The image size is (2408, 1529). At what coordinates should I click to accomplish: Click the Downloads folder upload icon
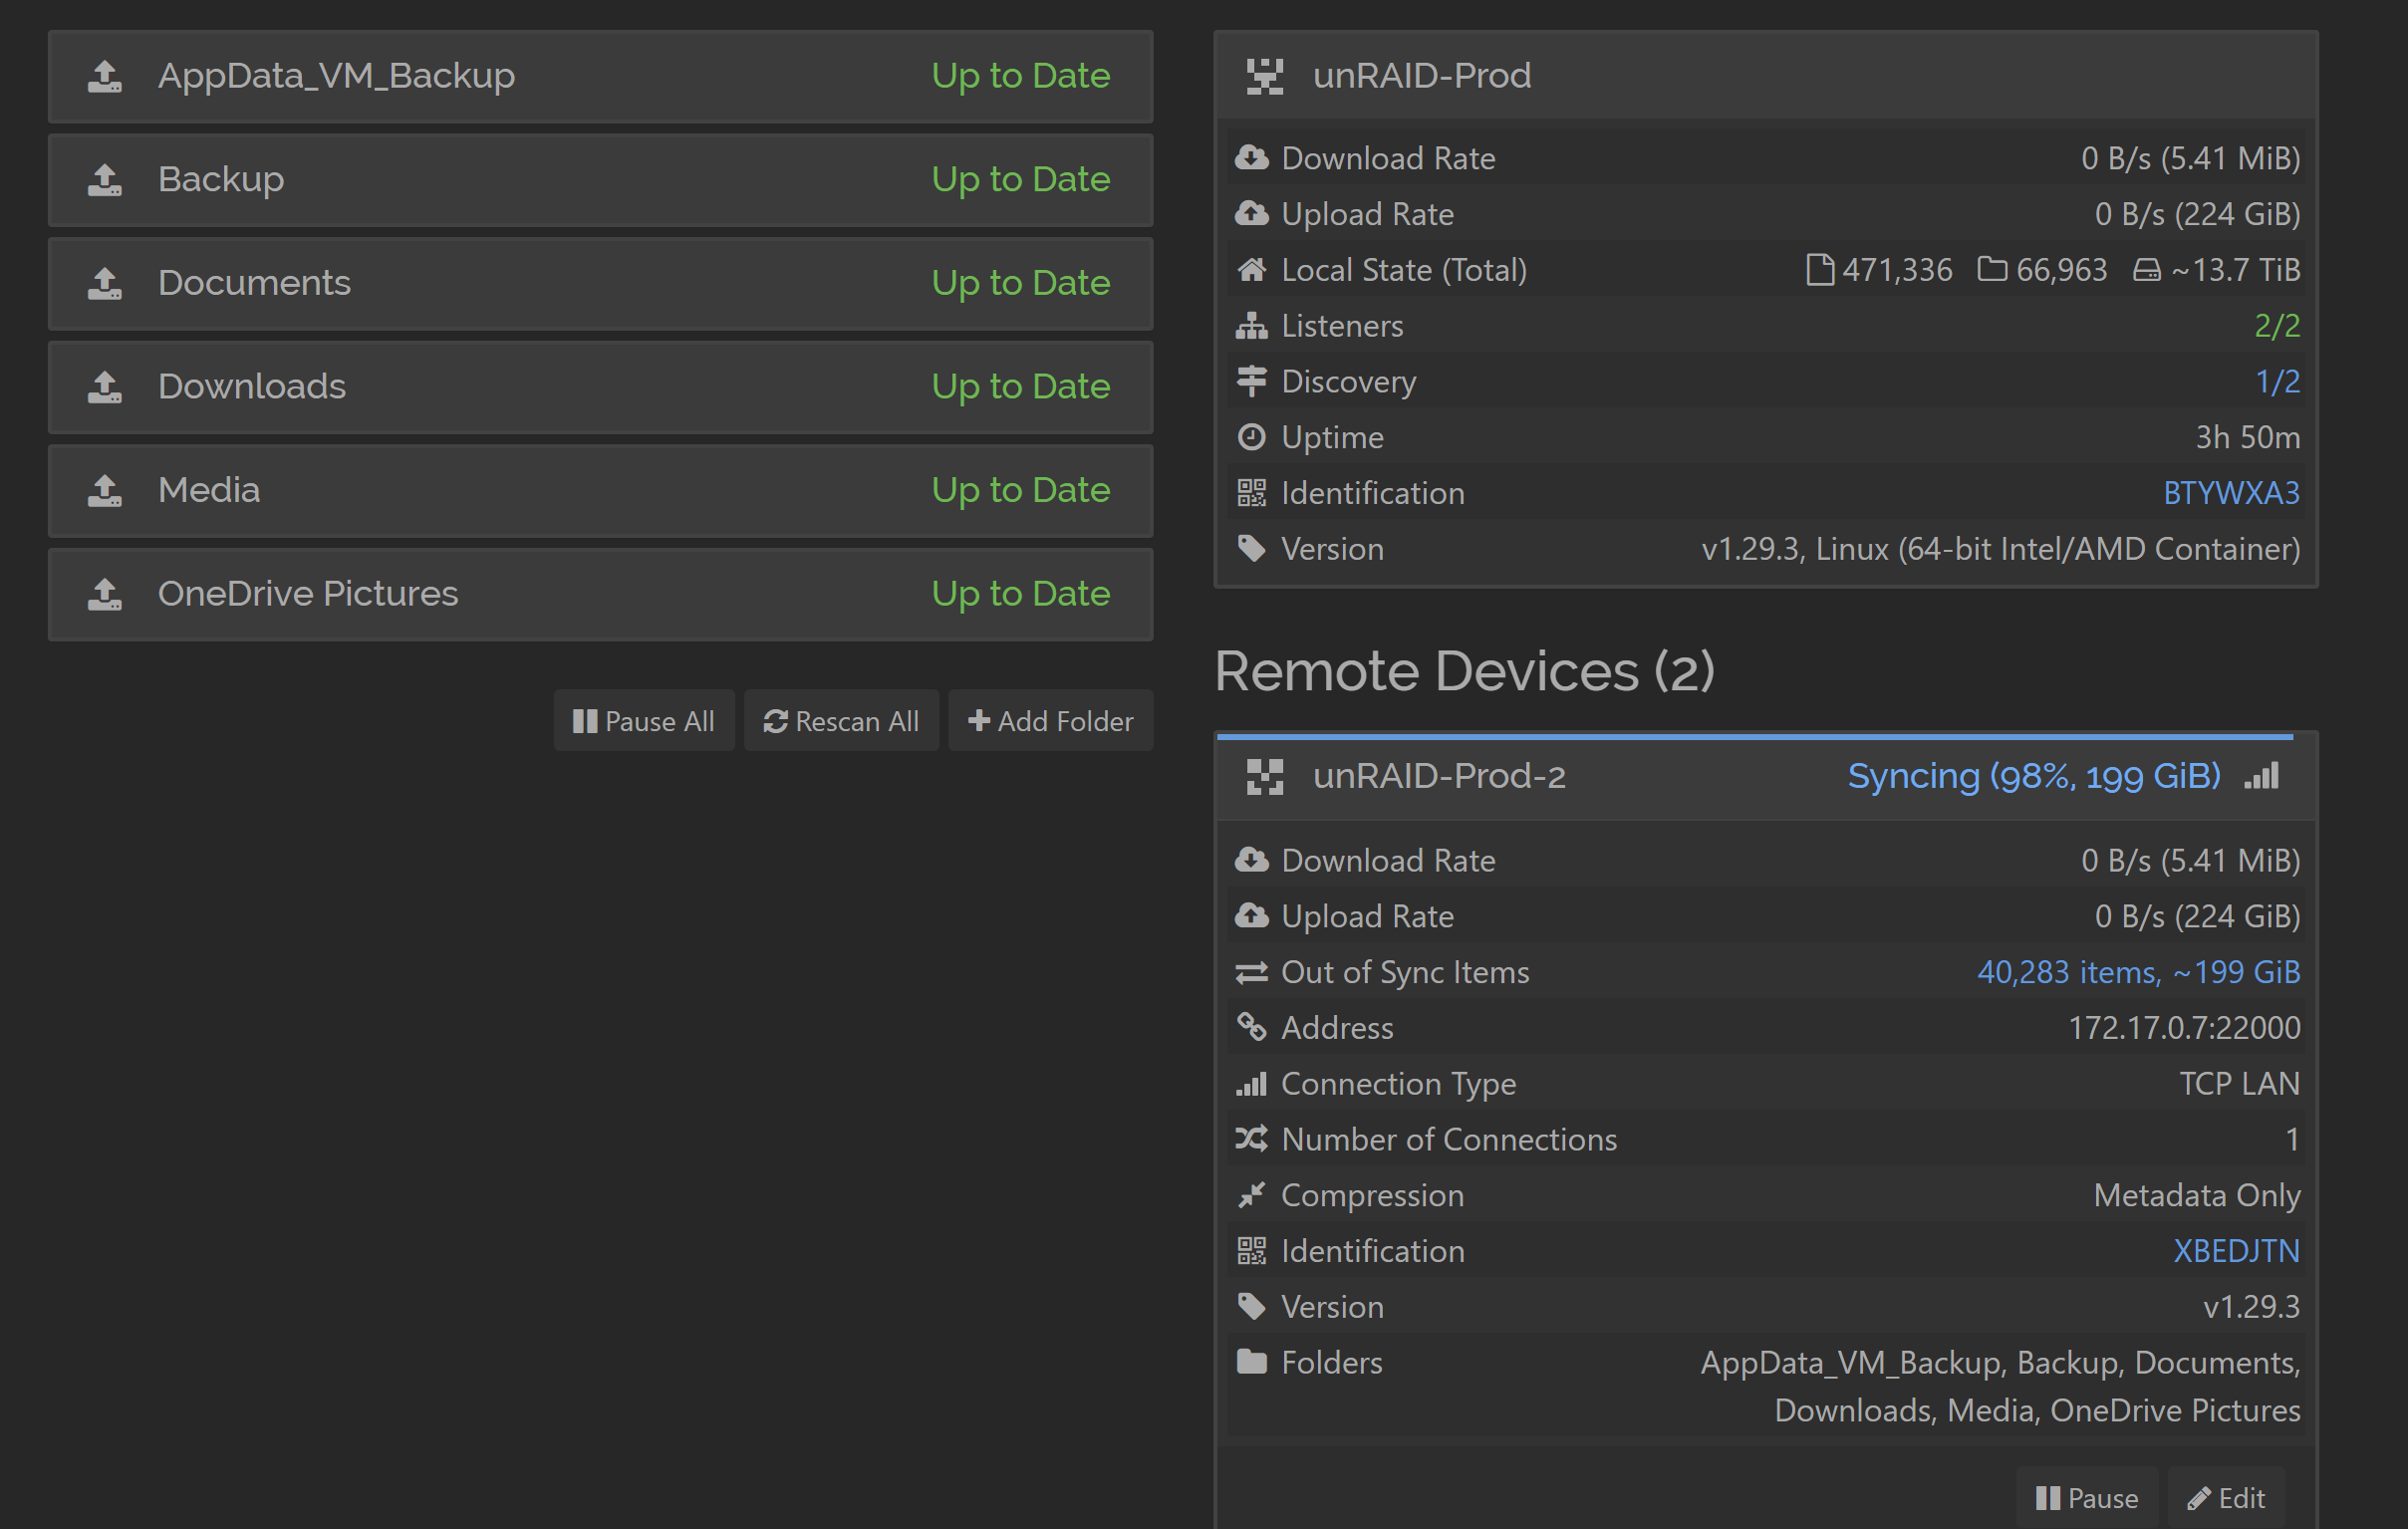(x=105, y=387)
